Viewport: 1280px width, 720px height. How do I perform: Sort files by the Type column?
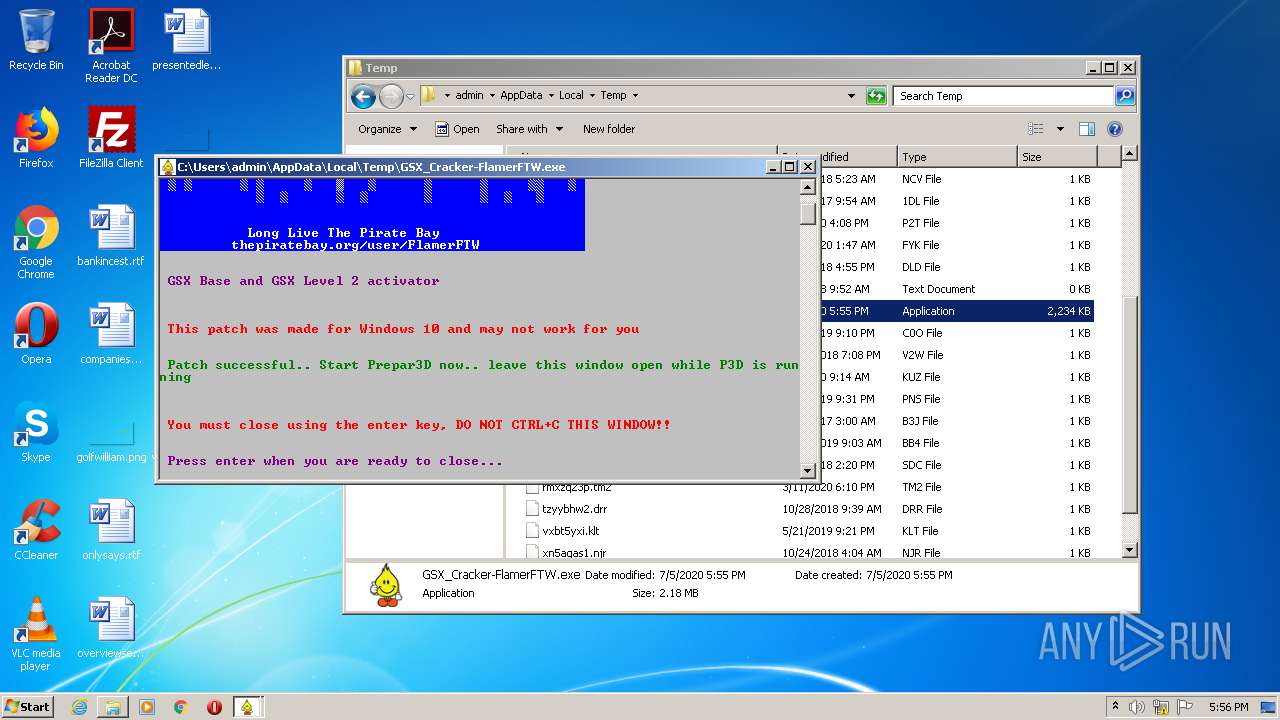(x=956, y=157)
